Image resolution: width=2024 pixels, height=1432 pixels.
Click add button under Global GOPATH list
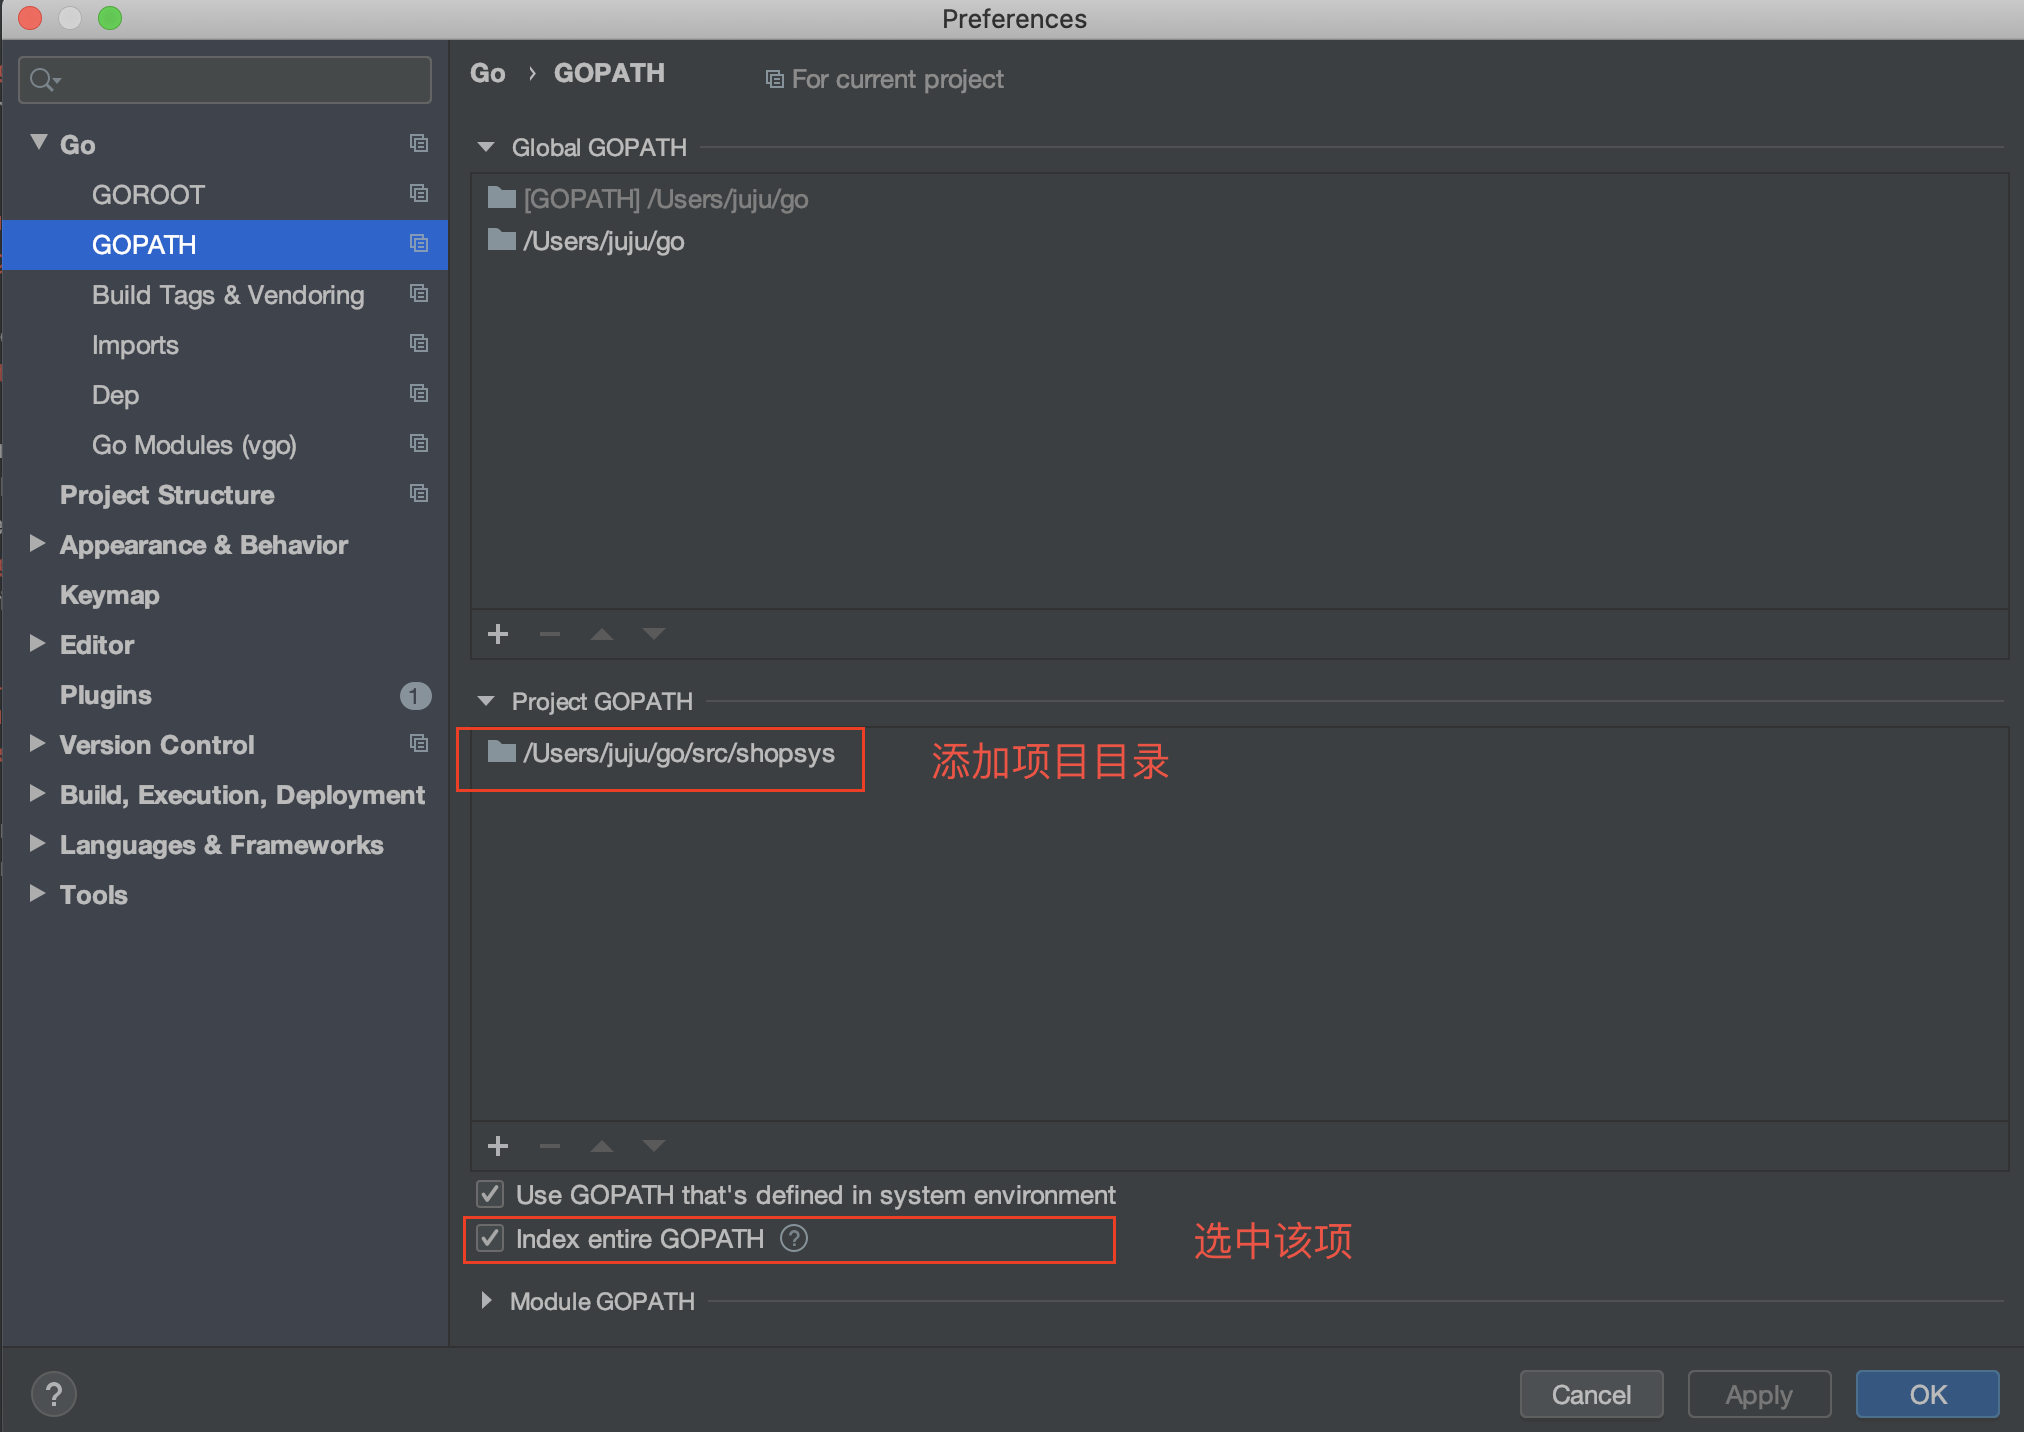(498, 634)
